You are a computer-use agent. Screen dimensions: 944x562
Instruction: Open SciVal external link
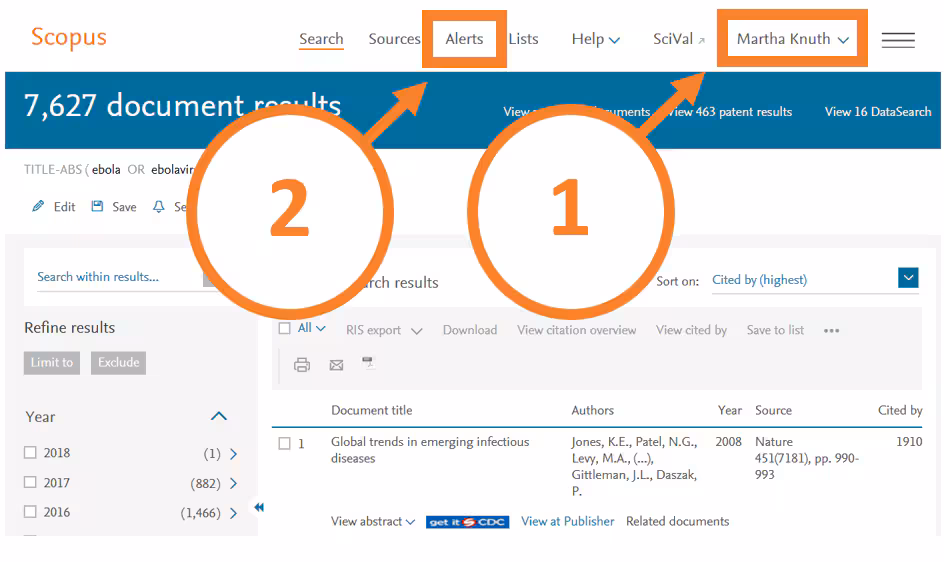coord(678,39)
